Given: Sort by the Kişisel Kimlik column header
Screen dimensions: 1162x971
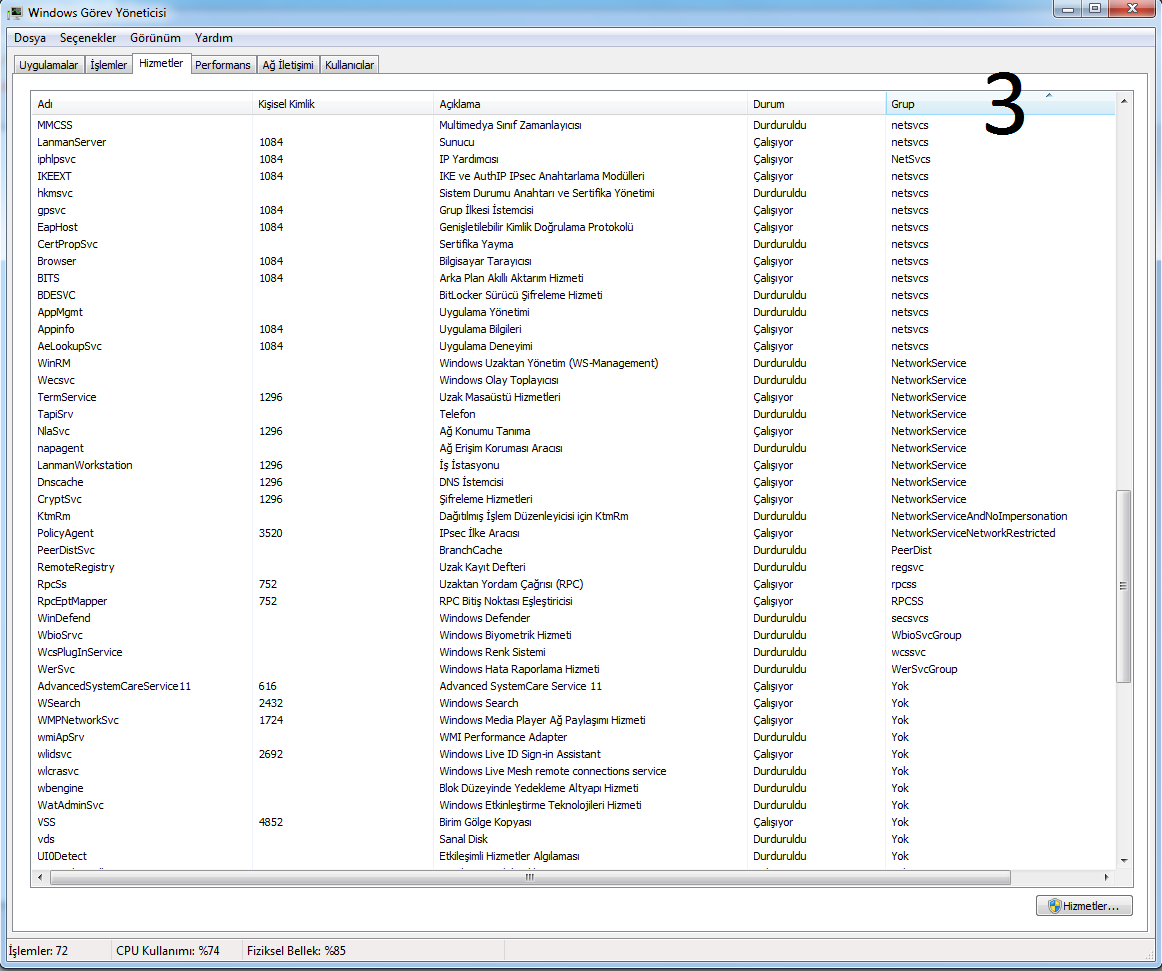Looking at the screenshot, I should [342, 105].
